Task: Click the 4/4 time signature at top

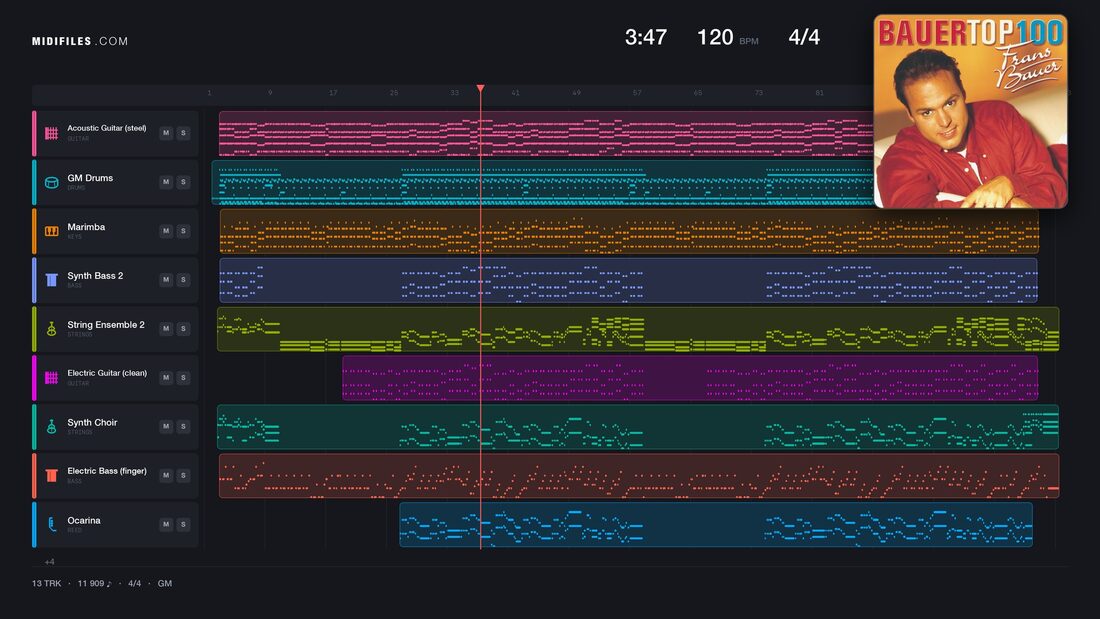Action: [x=804, y=37]
